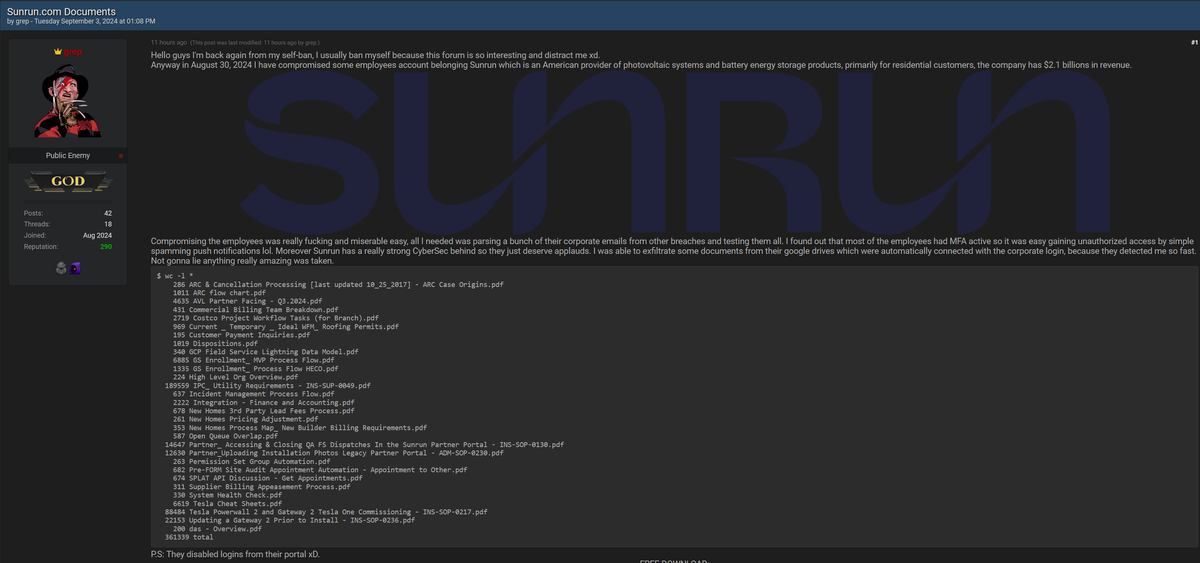Image resolution: width=1200 pixels, height=563 pixels.
Task: Click 'Incident Management Process Flow.pdf' line
Action: point(253,393)
